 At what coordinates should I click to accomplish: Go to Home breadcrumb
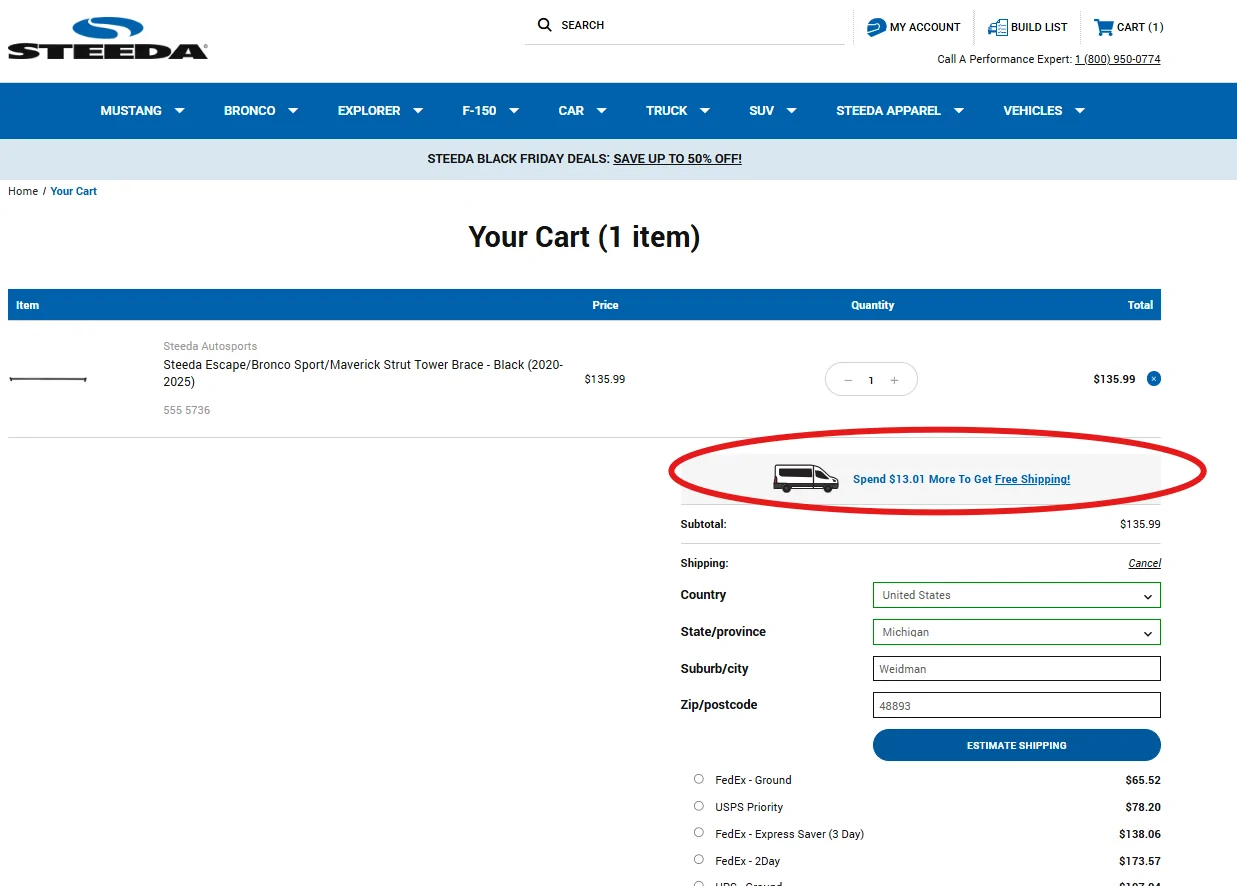23,191
